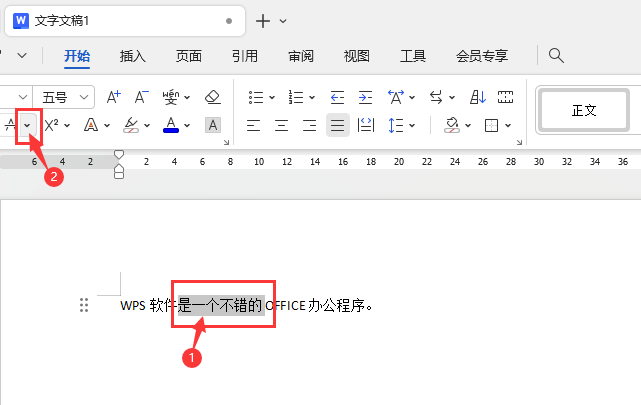Viewport: 641px width, 405px height.
Task: Open the font dialog launcher
Action: point(226,142)
